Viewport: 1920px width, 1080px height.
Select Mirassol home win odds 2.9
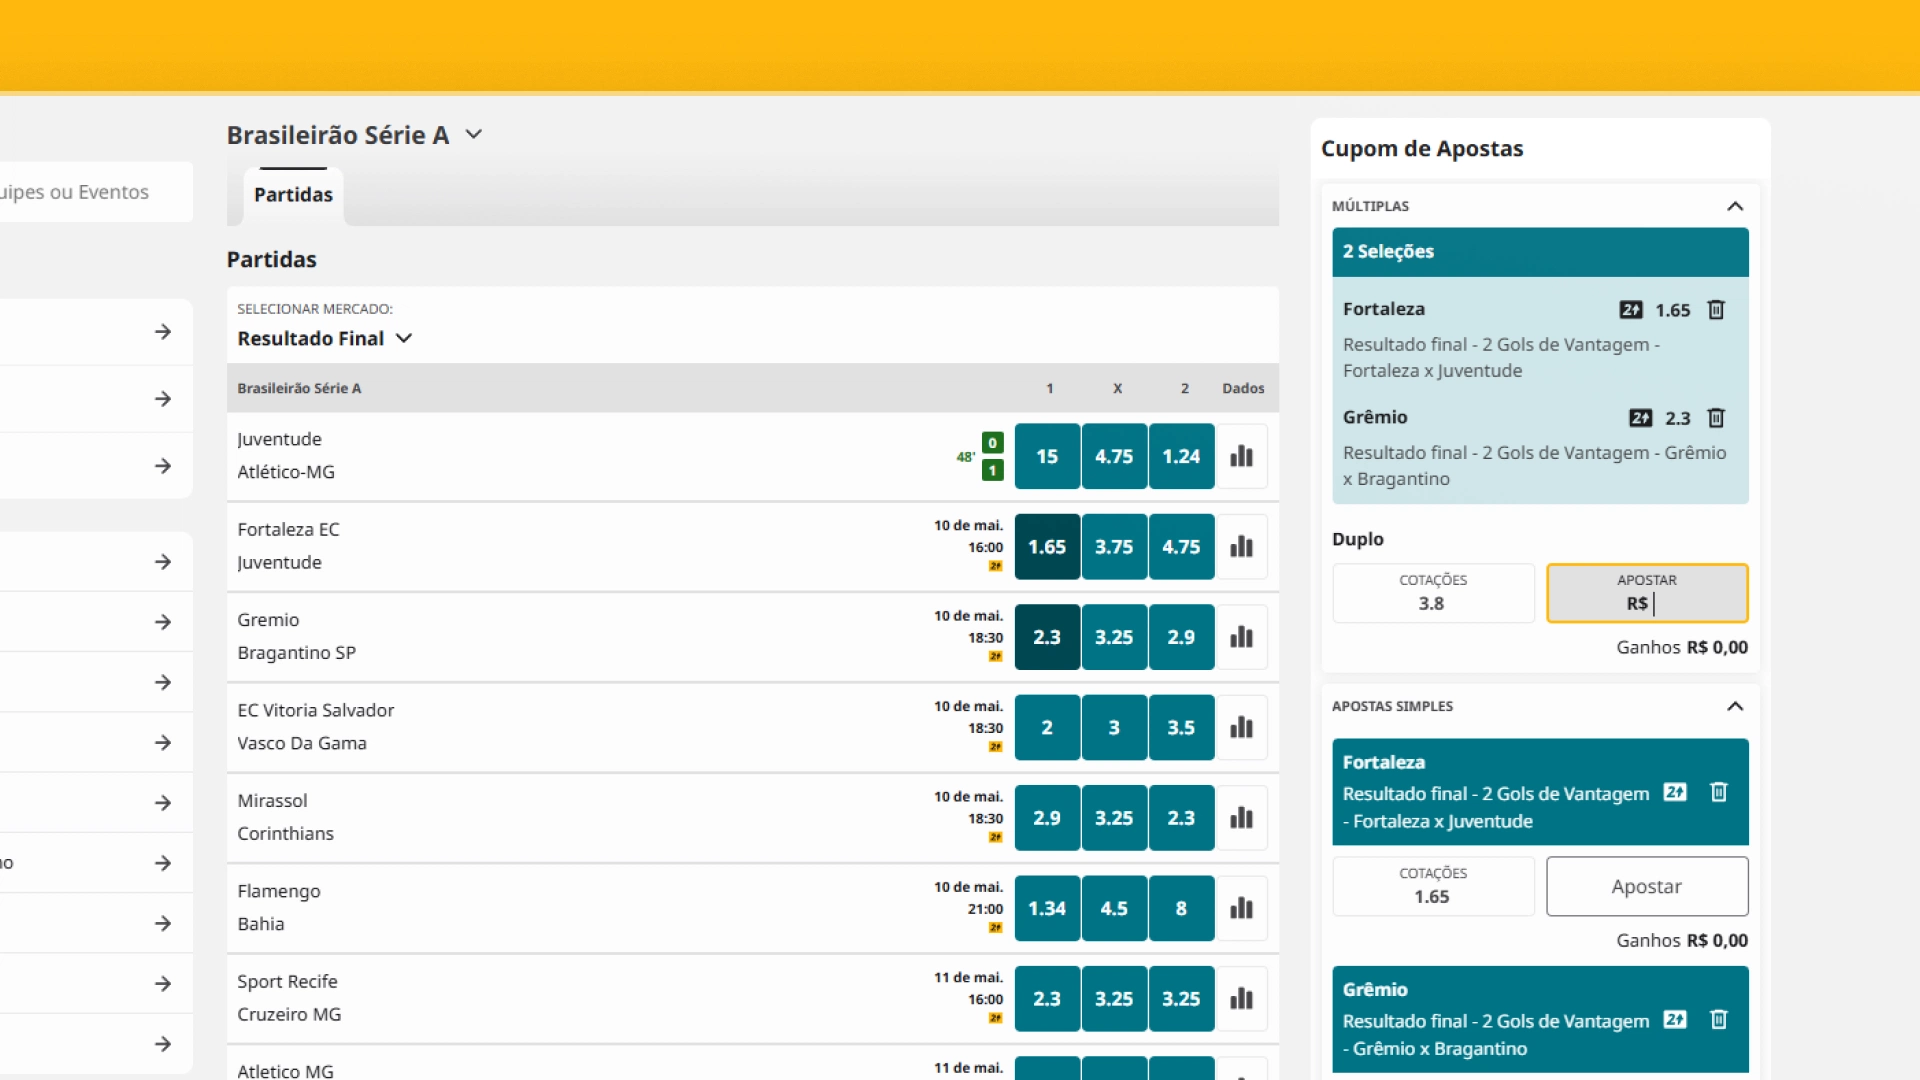[1047, 818]
